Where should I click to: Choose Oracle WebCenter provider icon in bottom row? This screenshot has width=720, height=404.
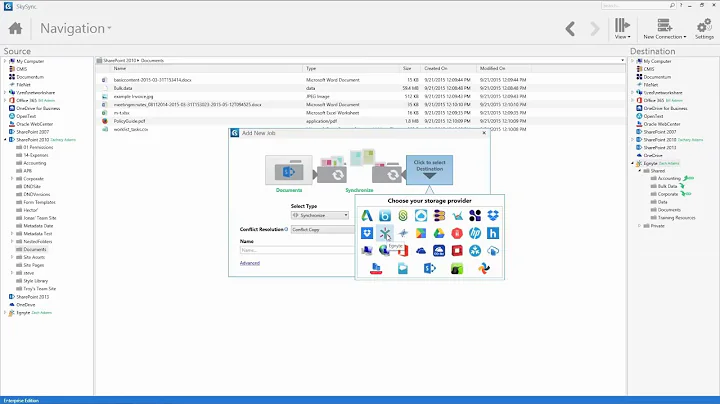[x=376, y=269]
